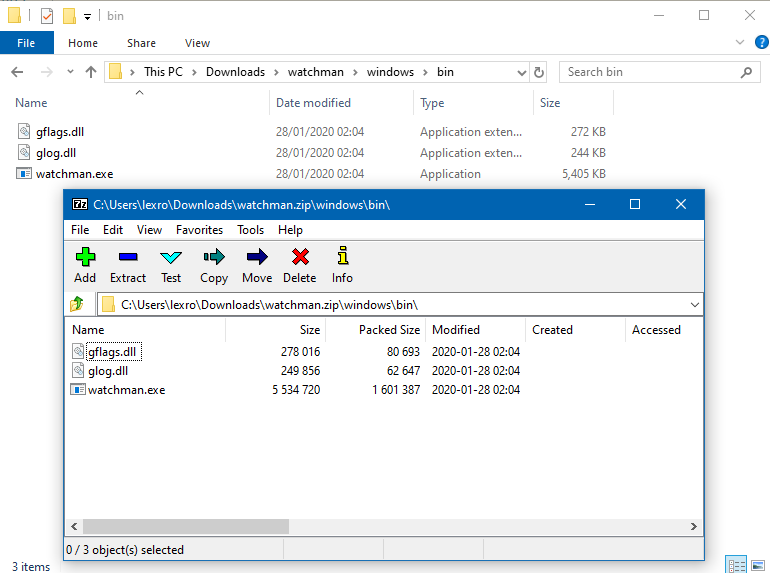770x573 pixels.
Task: Select glog.dll name in 7-Zip list
Action: (108, 371)
